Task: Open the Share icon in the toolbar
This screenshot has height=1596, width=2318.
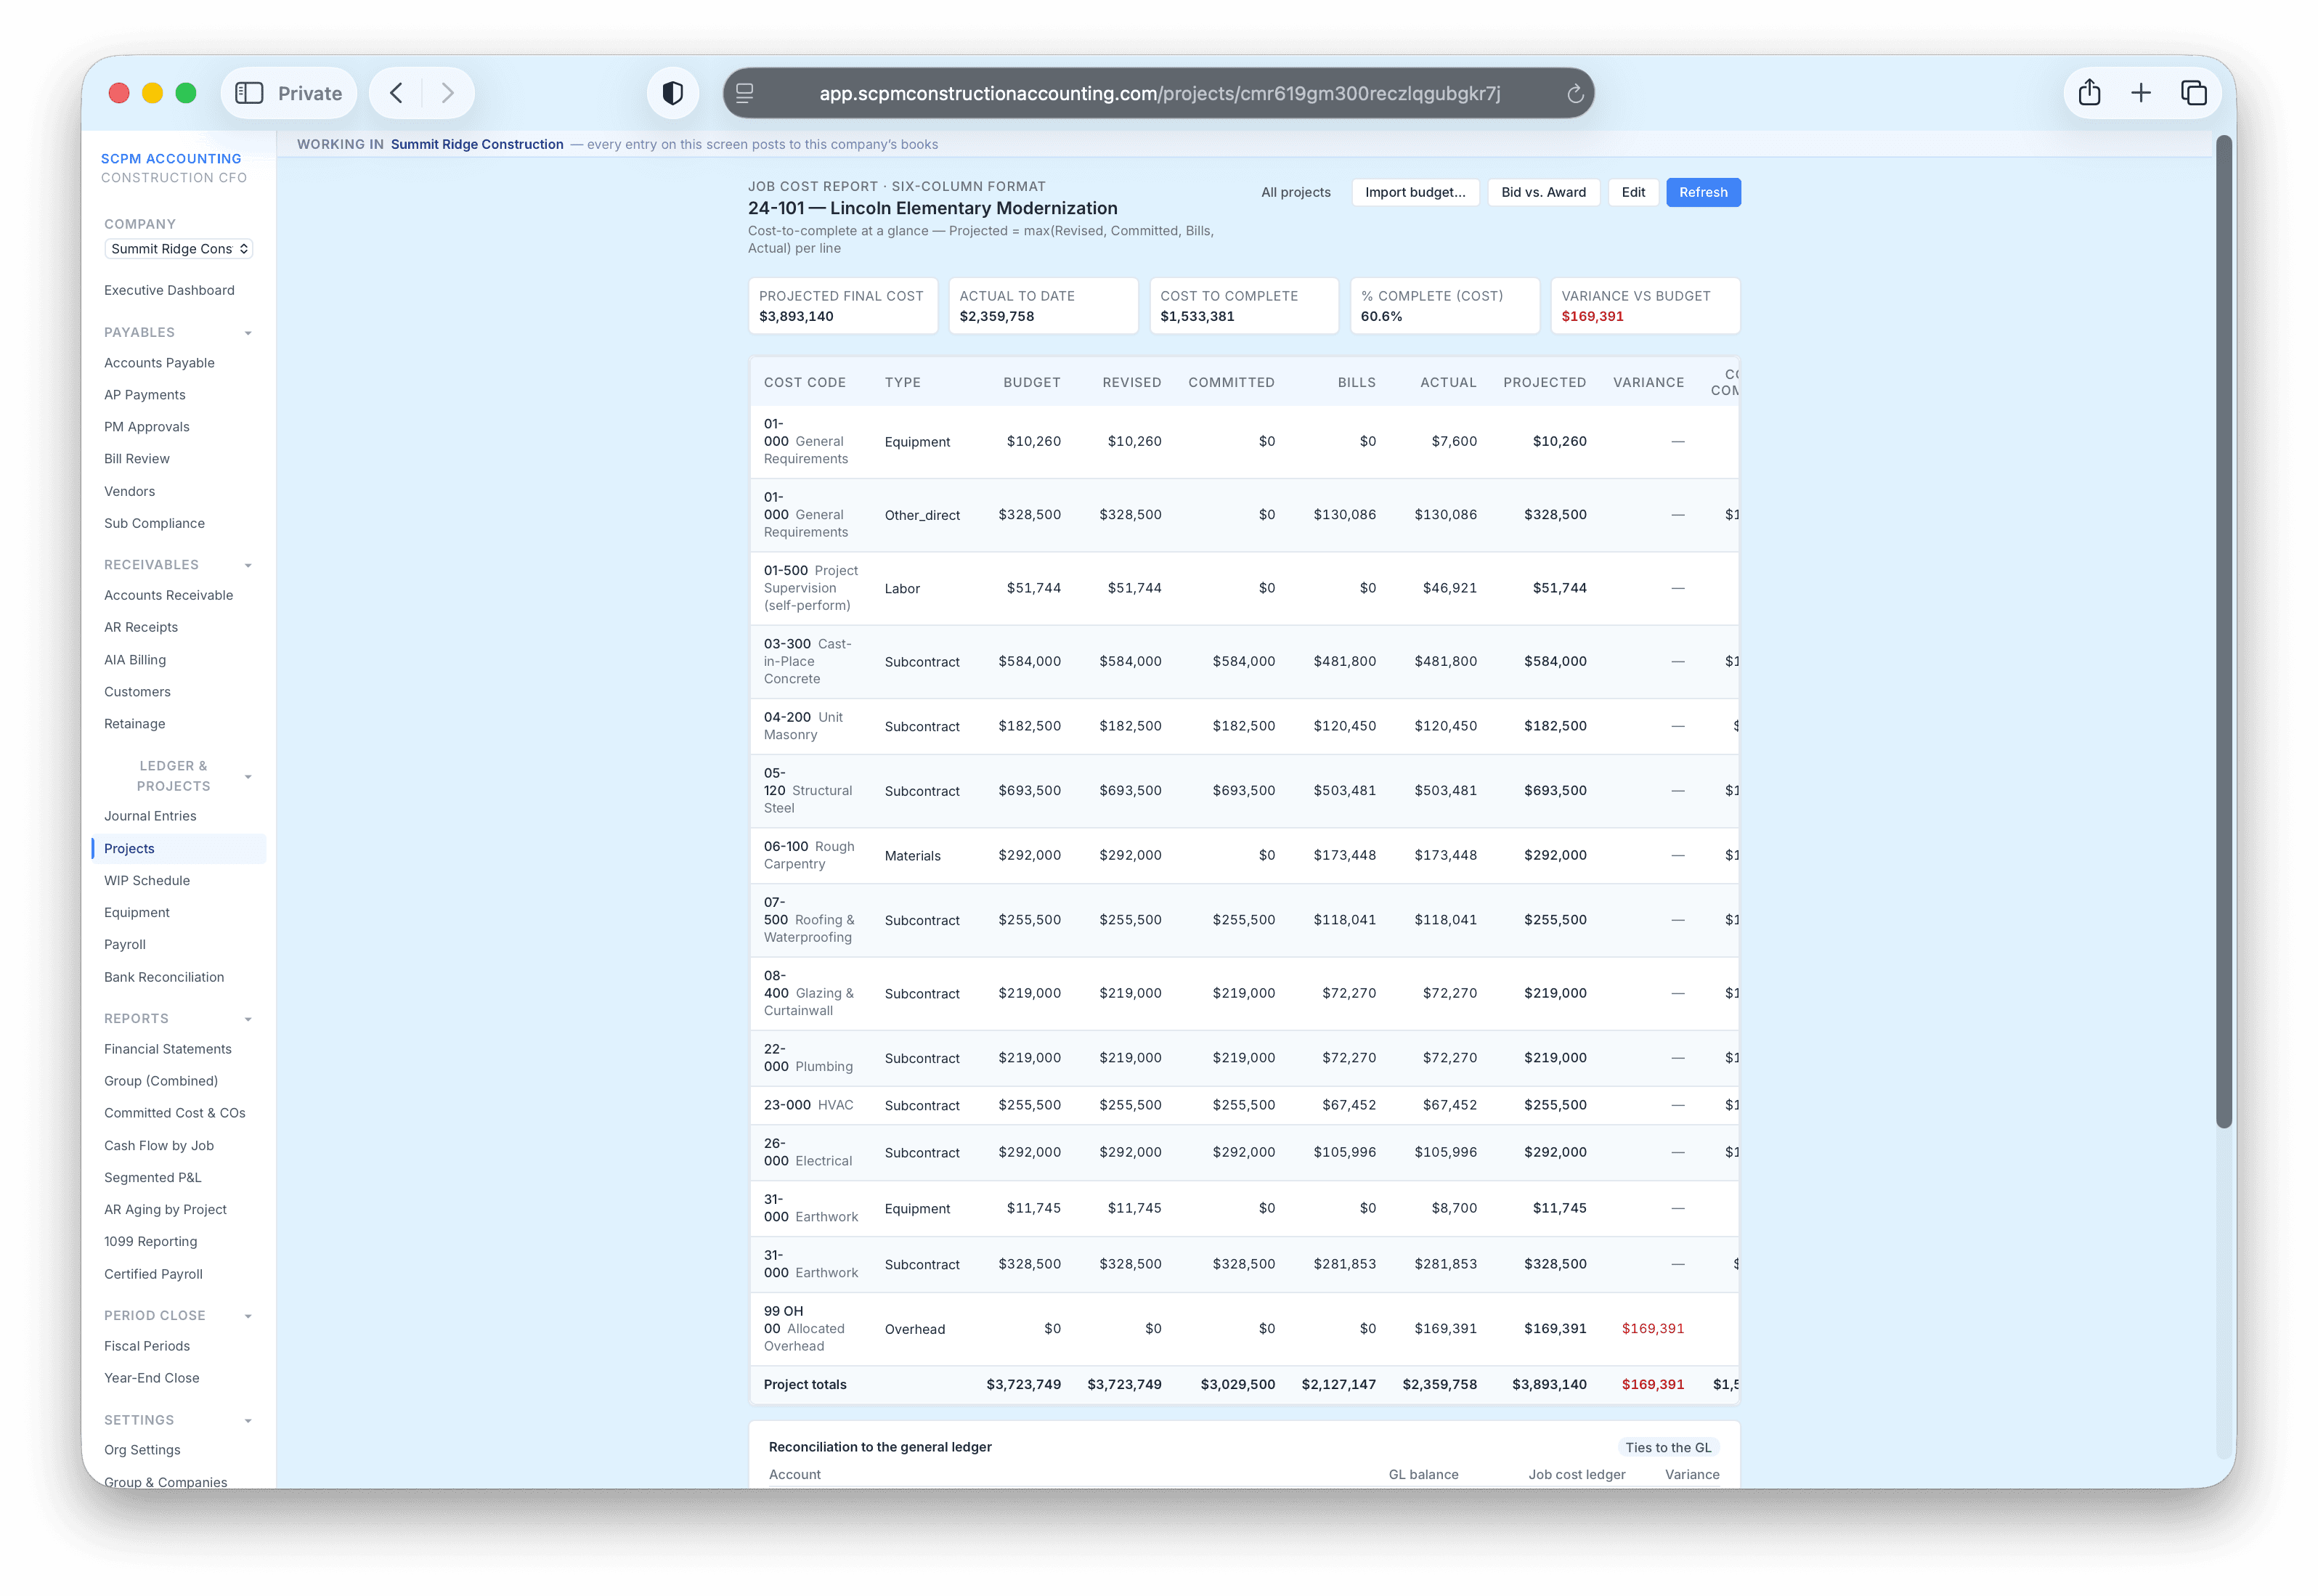Action: [2089, 93]
